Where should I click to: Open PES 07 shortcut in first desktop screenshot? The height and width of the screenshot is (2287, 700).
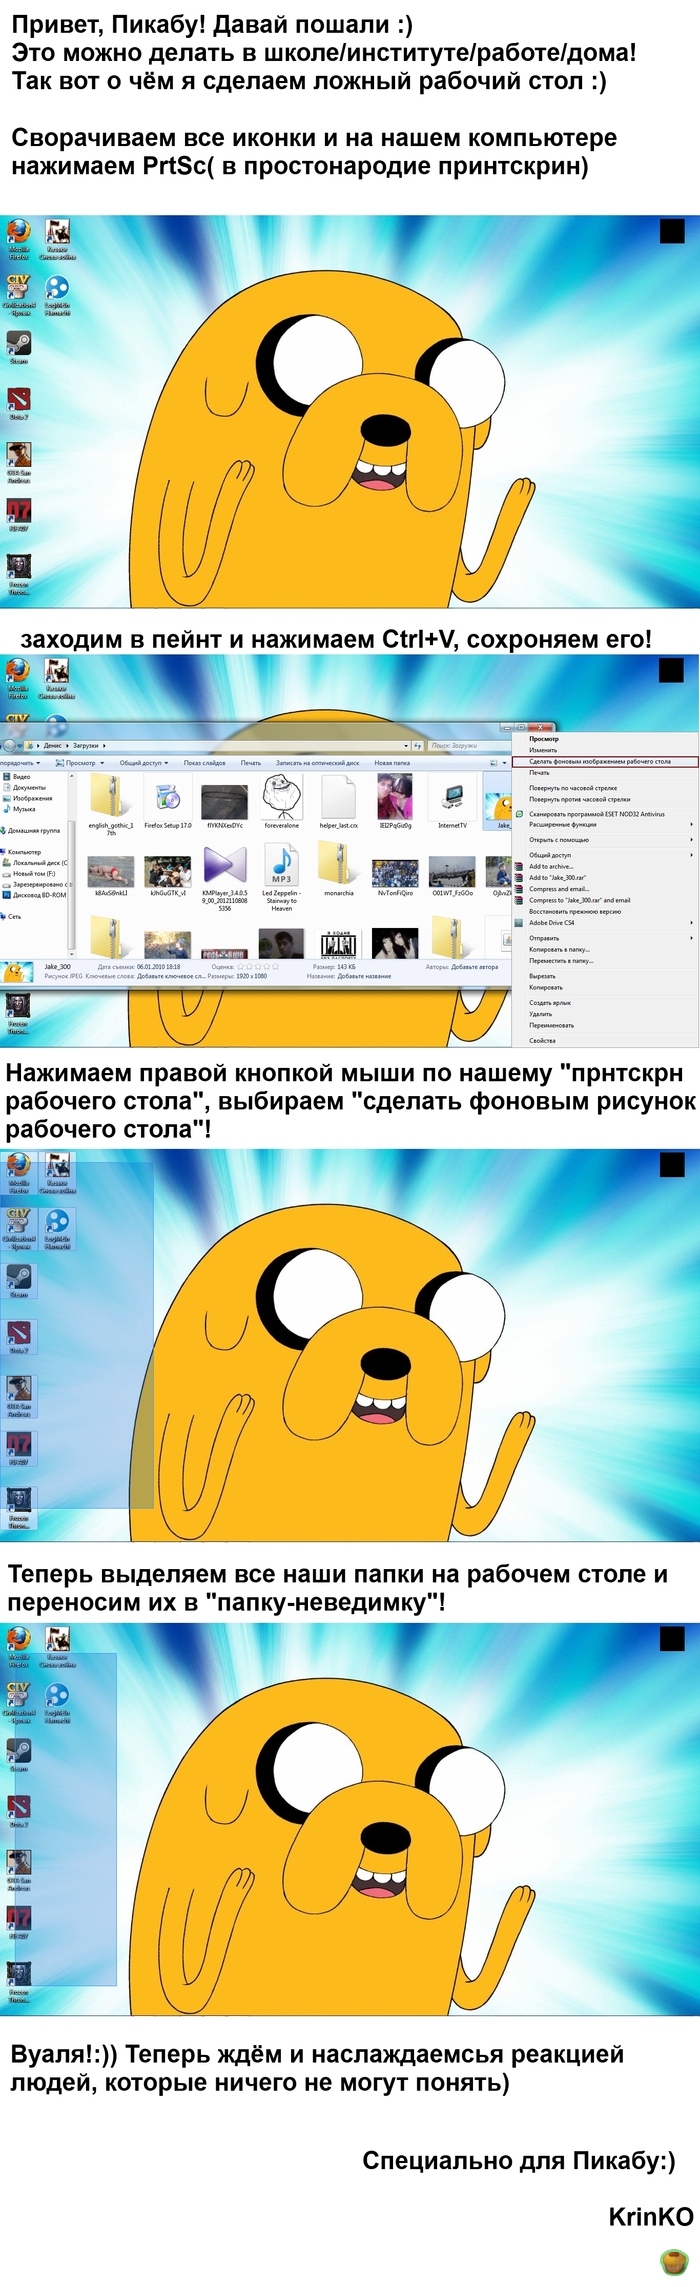tap(19, 515)
